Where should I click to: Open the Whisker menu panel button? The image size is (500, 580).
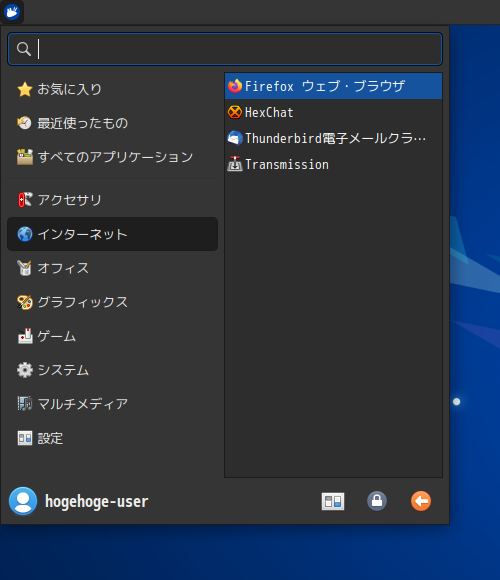pos(12,12)
